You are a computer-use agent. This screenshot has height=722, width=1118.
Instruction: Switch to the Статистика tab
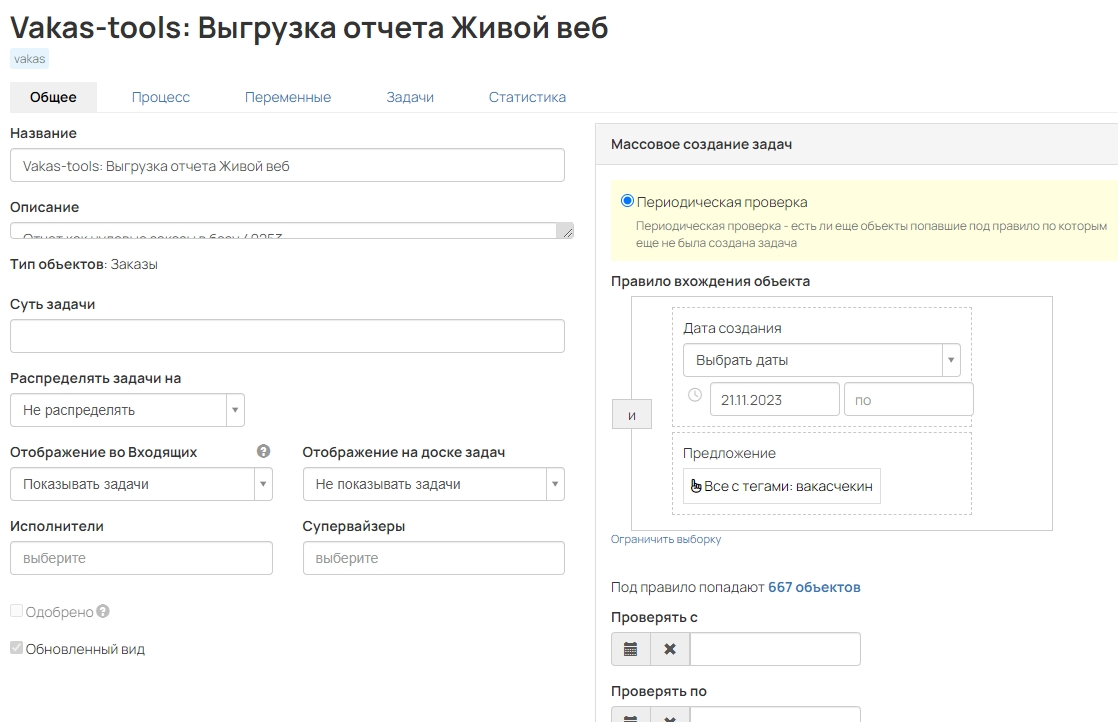click(x=527, y=97)
